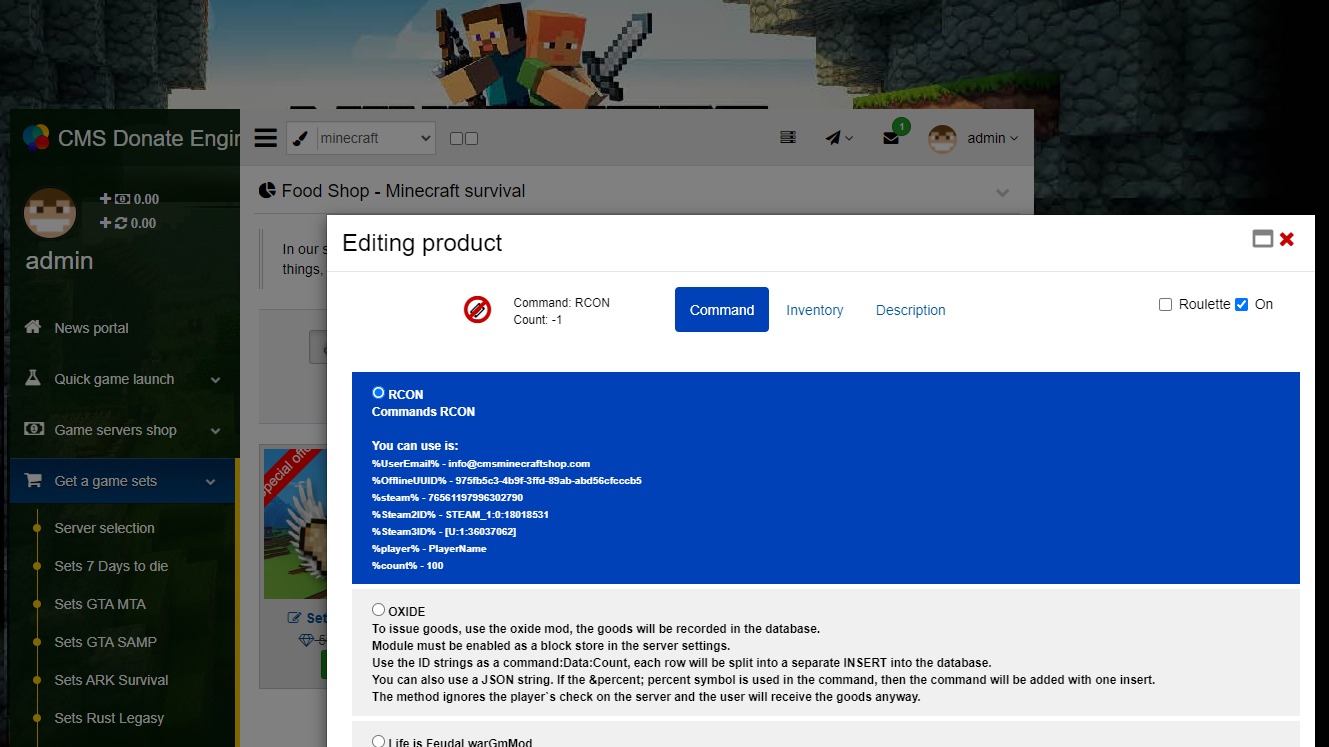The image size is (1329, 747).
Task: Click the server list icon in top bar
Action: [788, 138]
